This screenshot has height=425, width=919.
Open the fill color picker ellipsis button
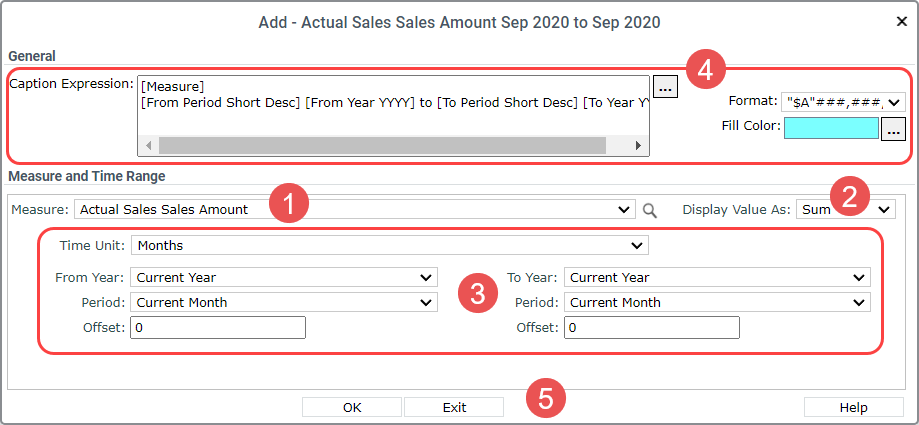[893, 130]
